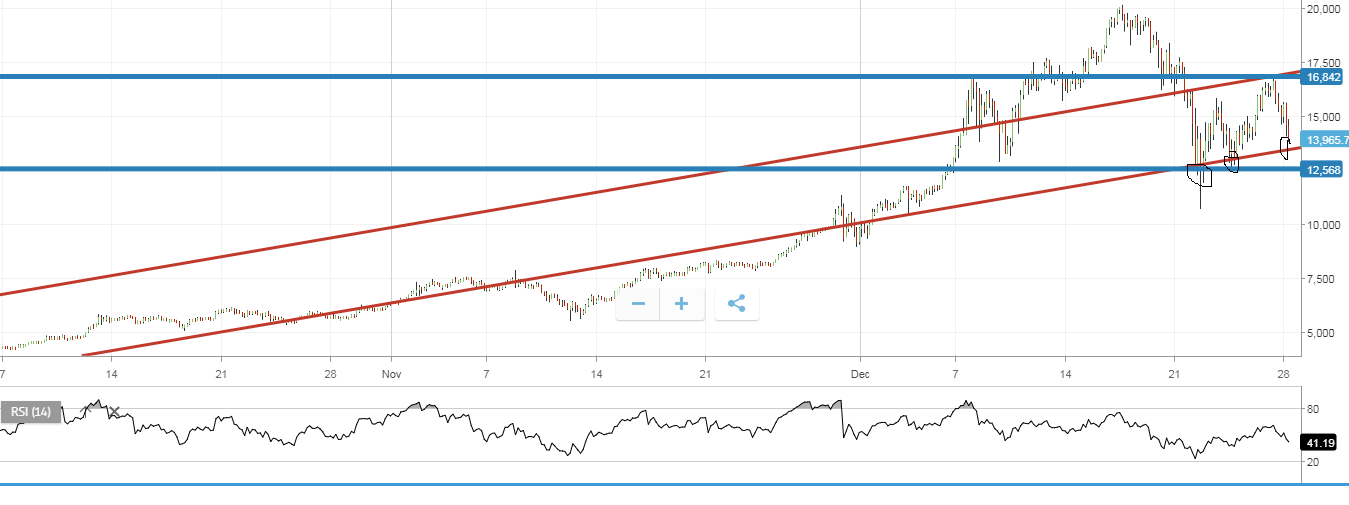Click the Dec label on the time axis
The width and height of the screenshot is (1349, 505).
[860, 374]
